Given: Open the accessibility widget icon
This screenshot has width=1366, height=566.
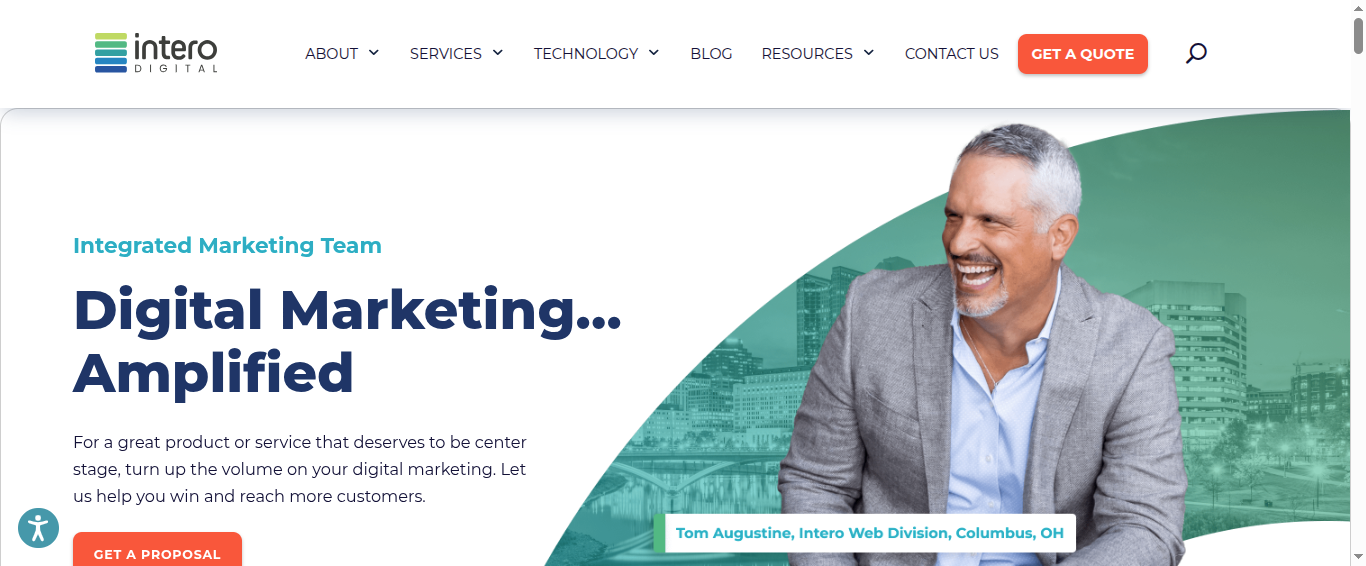Looking at the screenshot, I should pyautogui.click(x=38, y=528).
